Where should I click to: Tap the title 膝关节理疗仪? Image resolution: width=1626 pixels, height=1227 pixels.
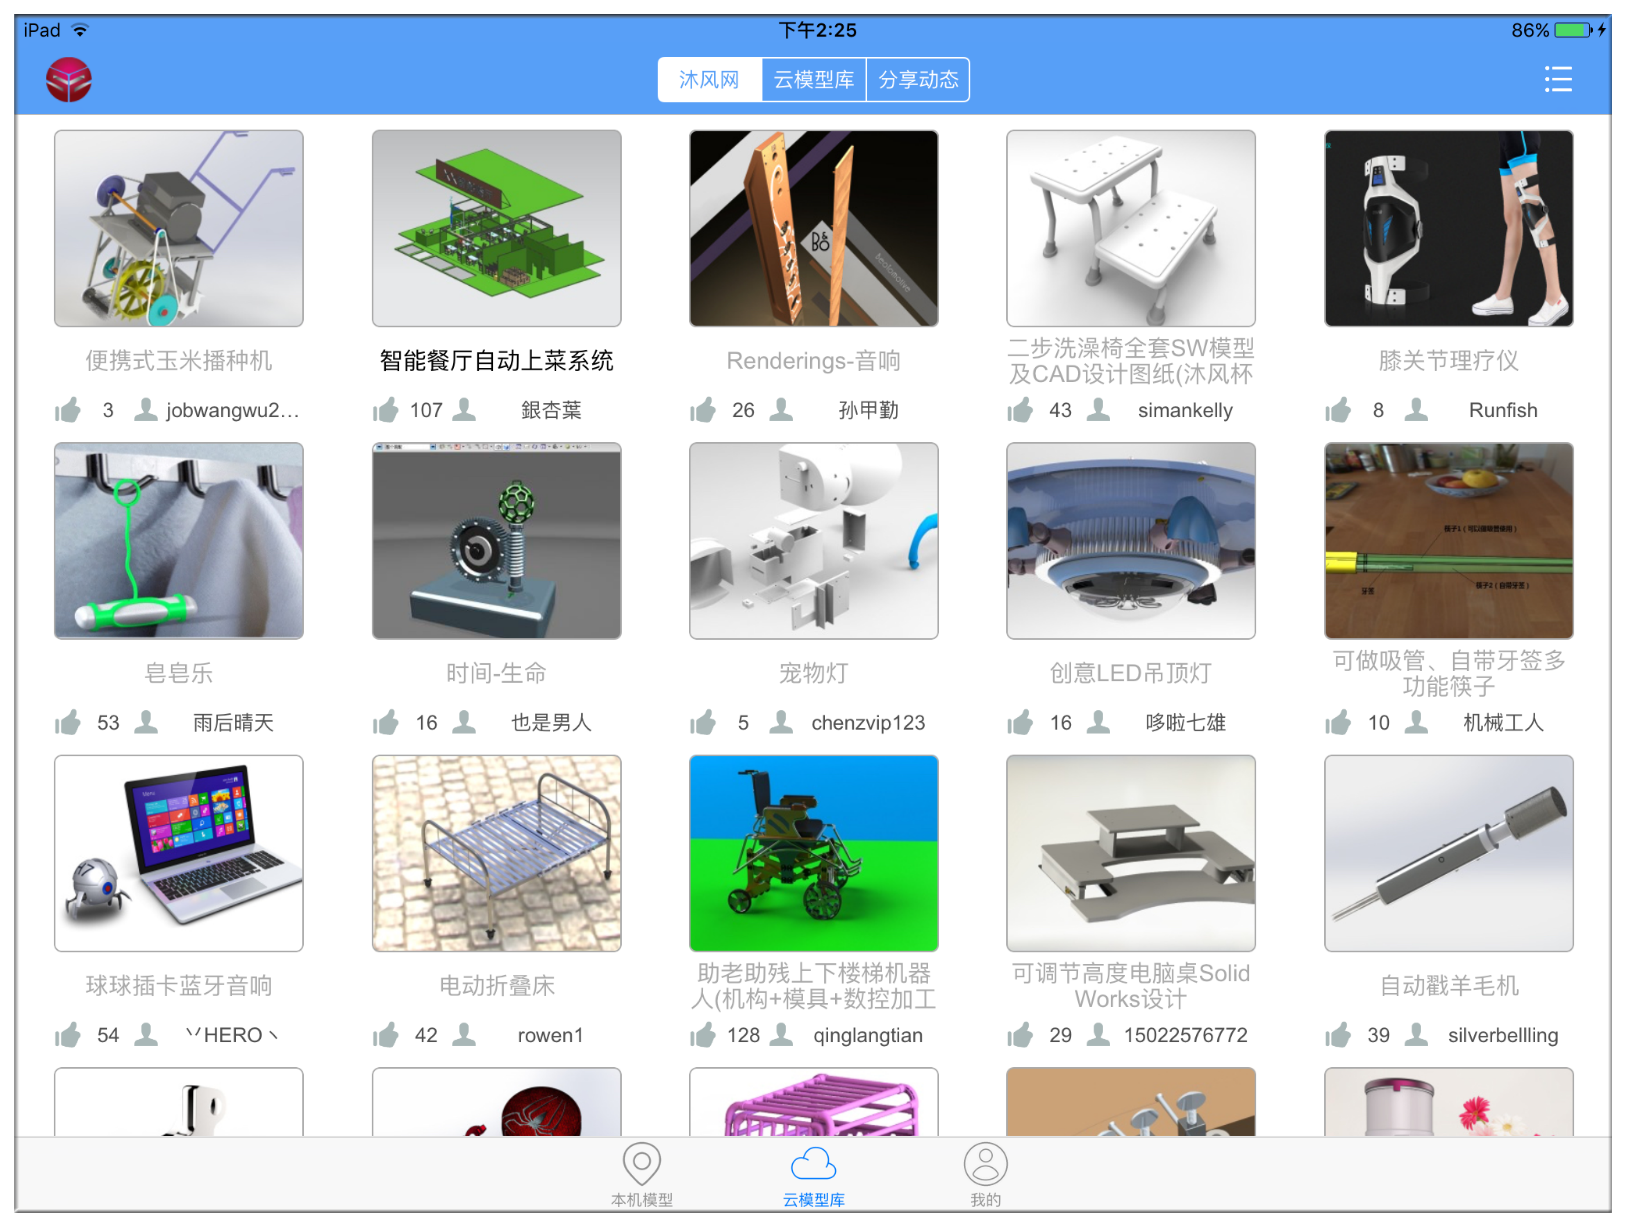tap(1449, 361)
